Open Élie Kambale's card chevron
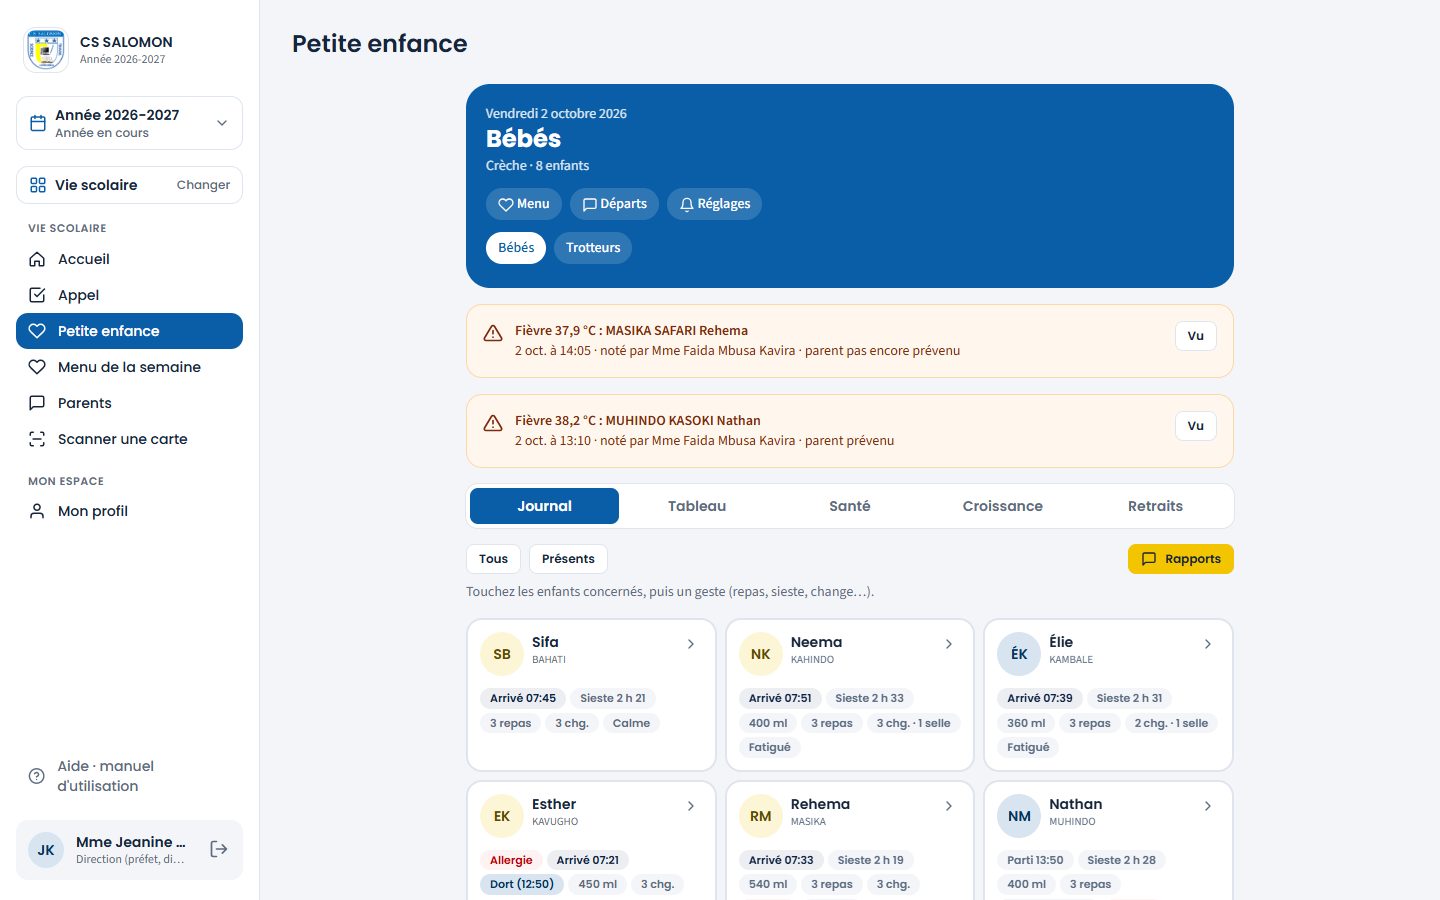Viewport: 1440px width, 900px height. (x=1208, y=644)
